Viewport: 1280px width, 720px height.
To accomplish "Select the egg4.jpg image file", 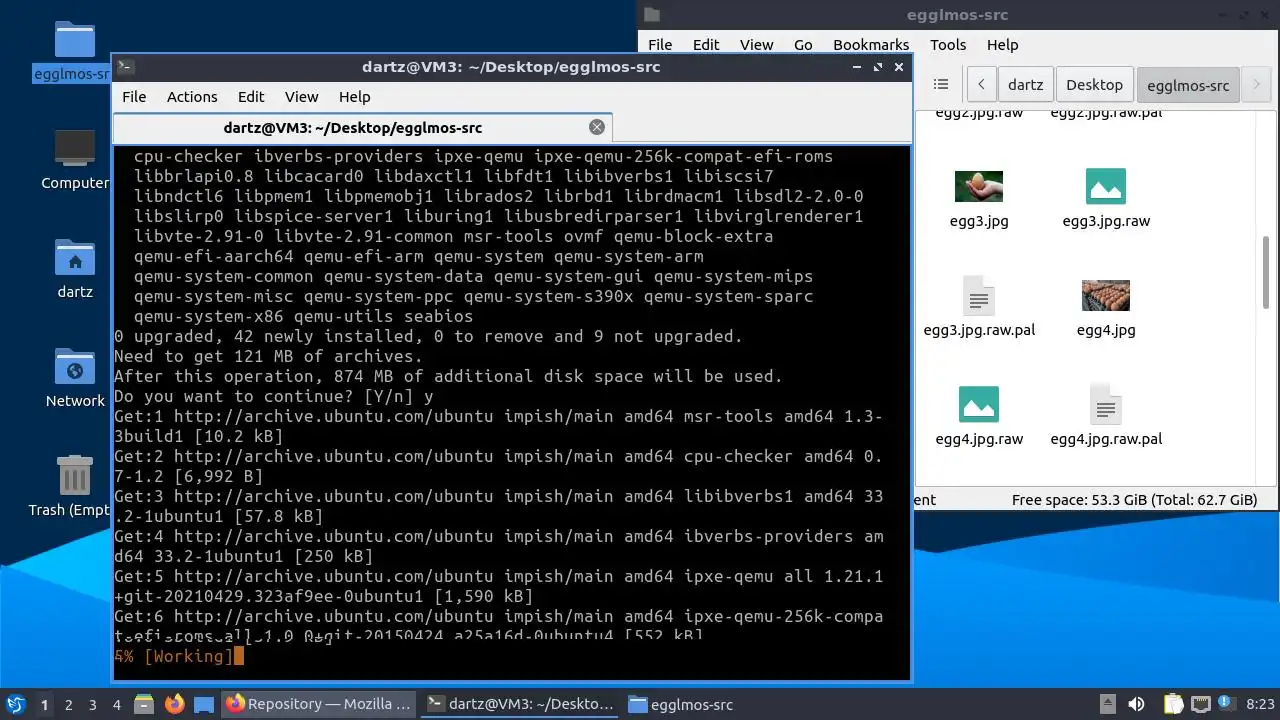I will pos(1106,308).
